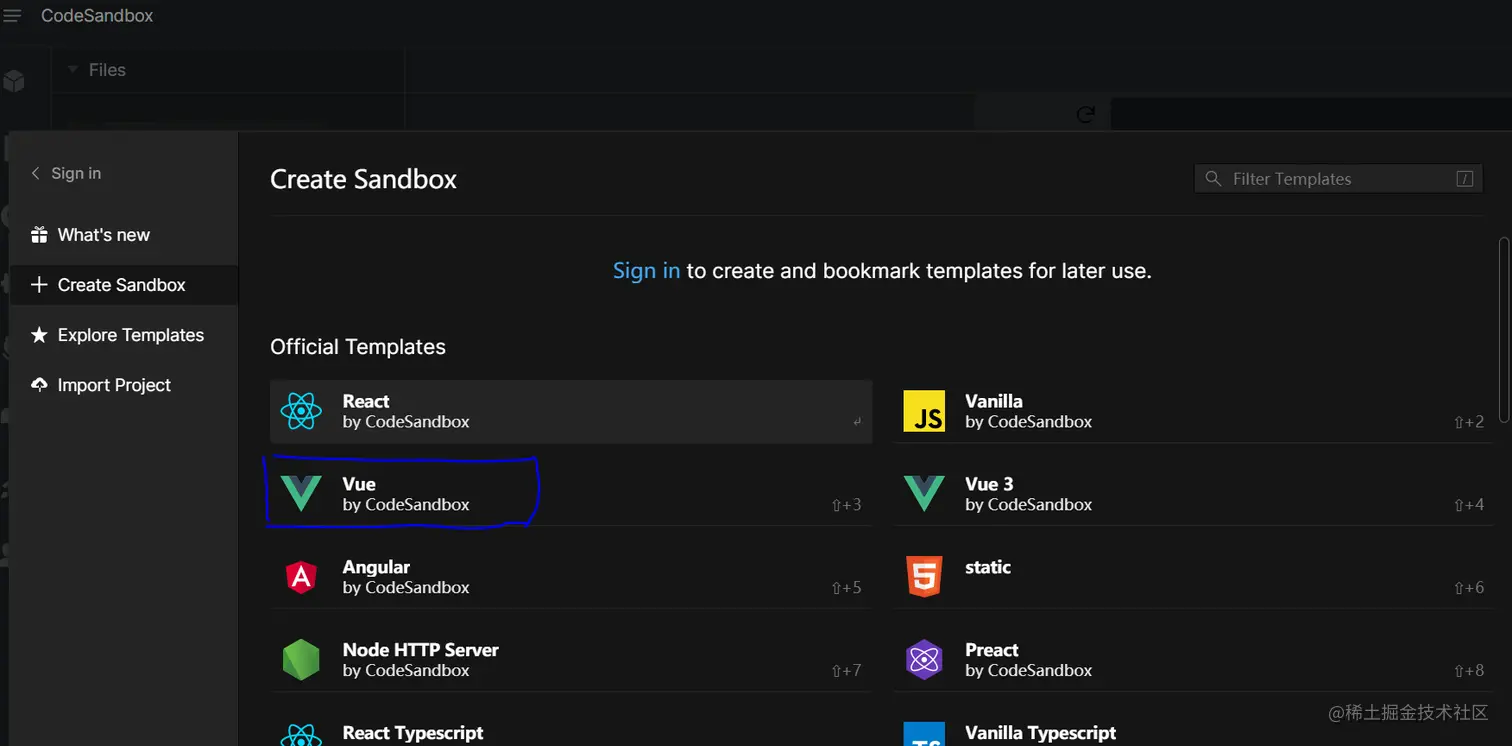Click the purple Preact logo icon
This screenshot has height=746, width=1512.
923,660
